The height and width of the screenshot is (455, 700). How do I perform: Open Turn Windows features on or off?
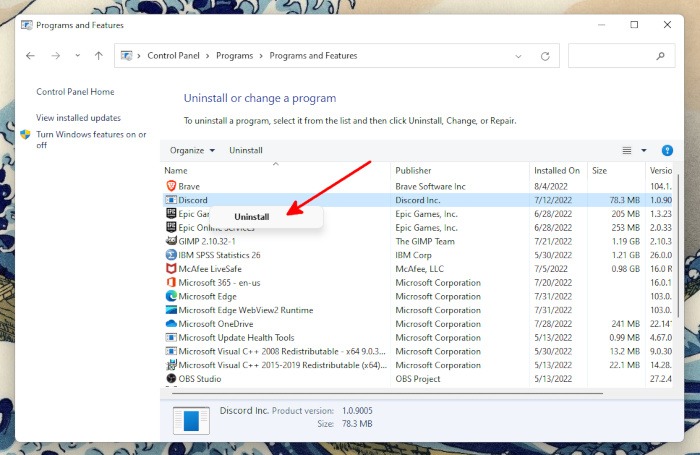(91, 139)
